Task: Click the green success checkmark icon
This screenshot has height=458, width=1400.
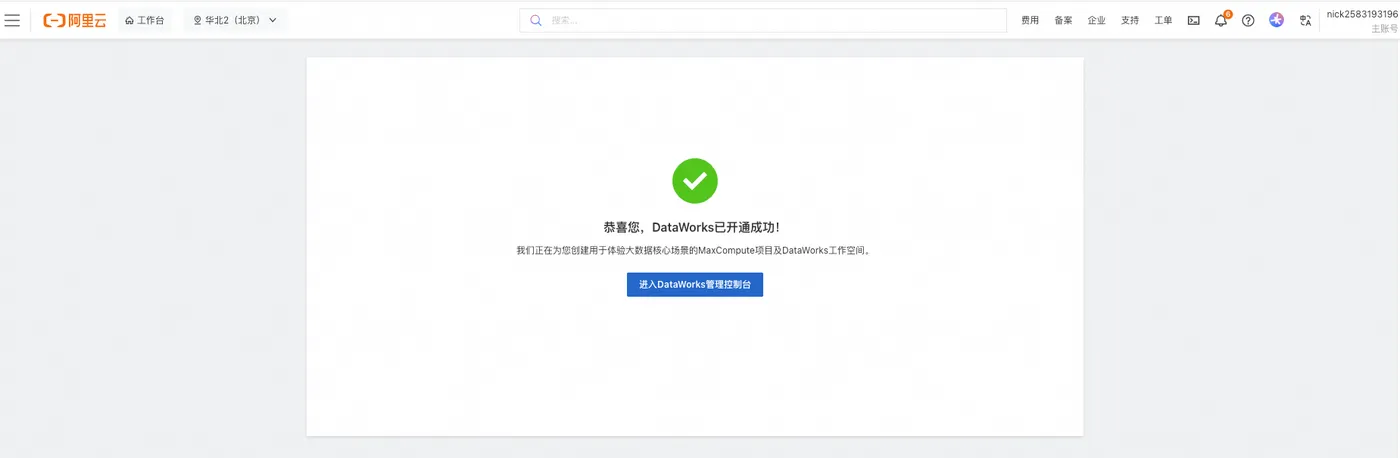Action: (x=695, y=181)
